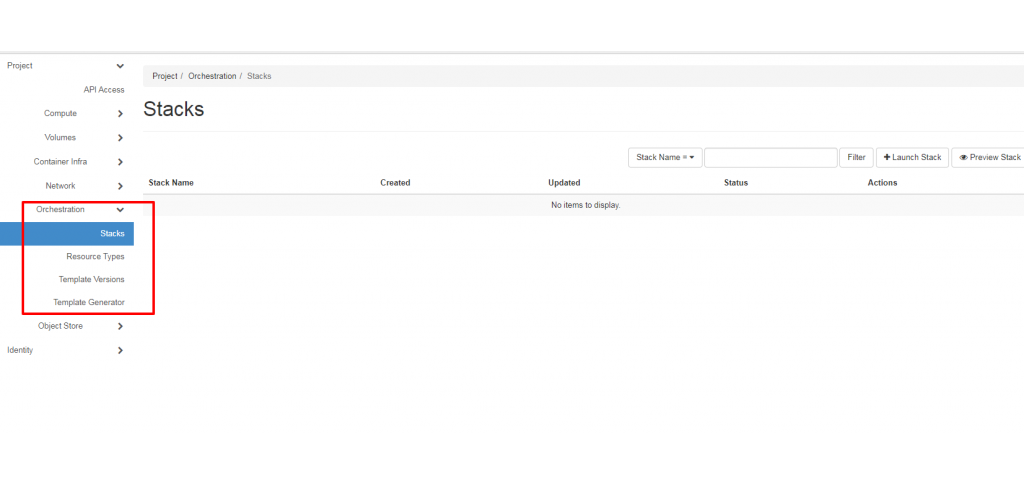Image resolution: width=1024 pixels, height=486 pixels.
Task: Collapse the Project panel chevron
Action: click(x=120, y=66)
